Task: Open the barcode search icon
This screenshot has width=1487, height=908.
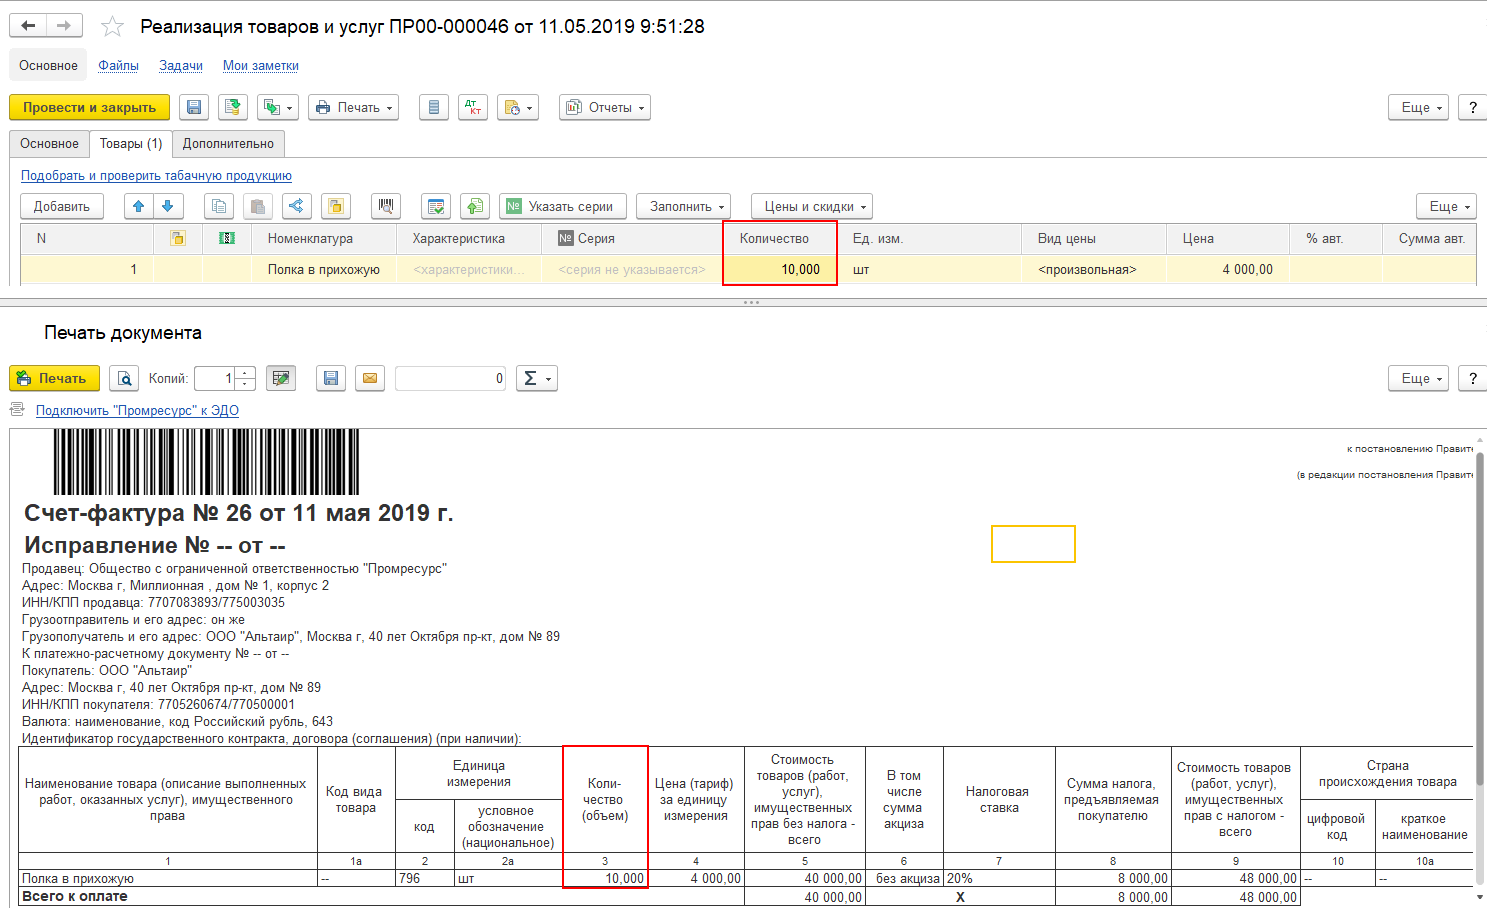Action: coord(386,206)
